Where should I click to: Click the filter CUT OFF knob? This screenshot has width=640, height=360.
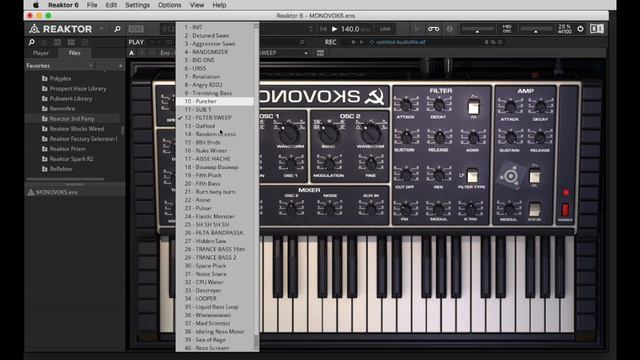pyautogui.click(x=405, y=175)
